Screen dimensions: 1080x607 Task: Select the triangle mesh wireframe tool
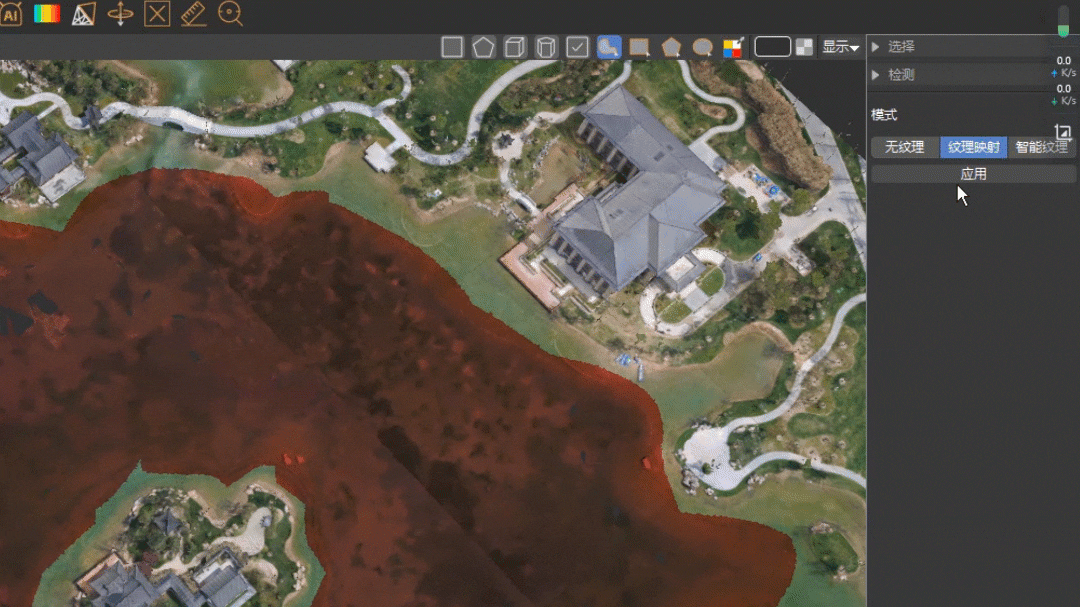point(84,14)
